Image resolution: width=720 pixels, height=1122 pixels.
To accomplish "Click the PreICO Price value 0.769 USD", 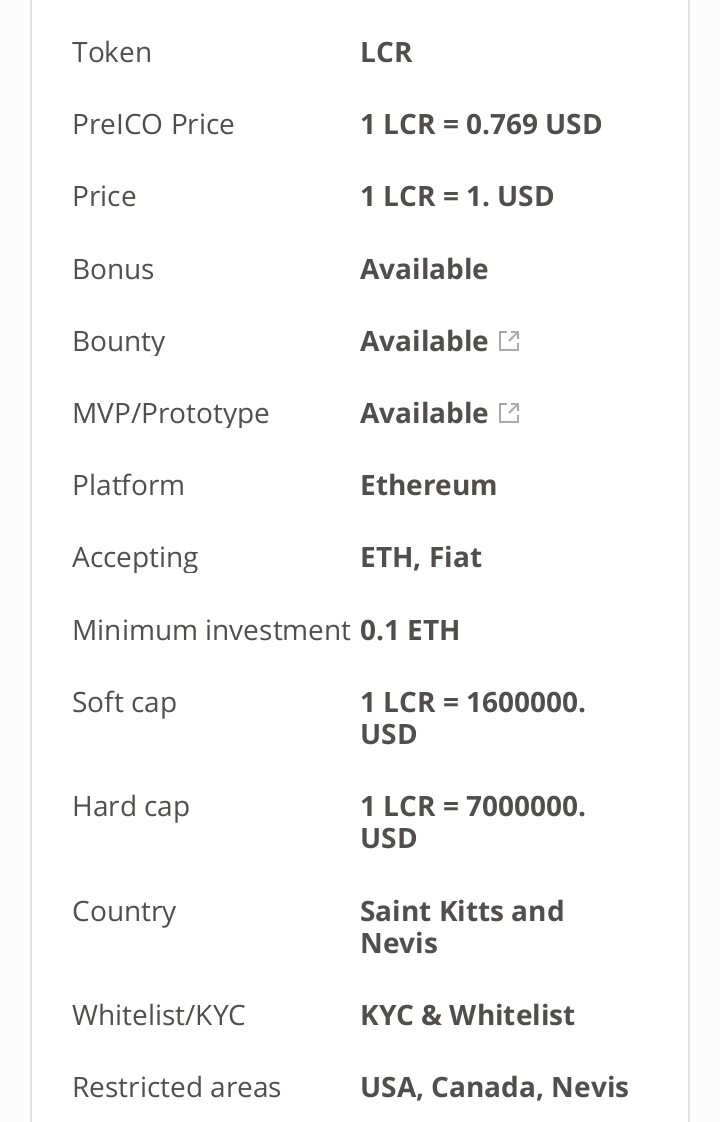I will coord(481,125).
